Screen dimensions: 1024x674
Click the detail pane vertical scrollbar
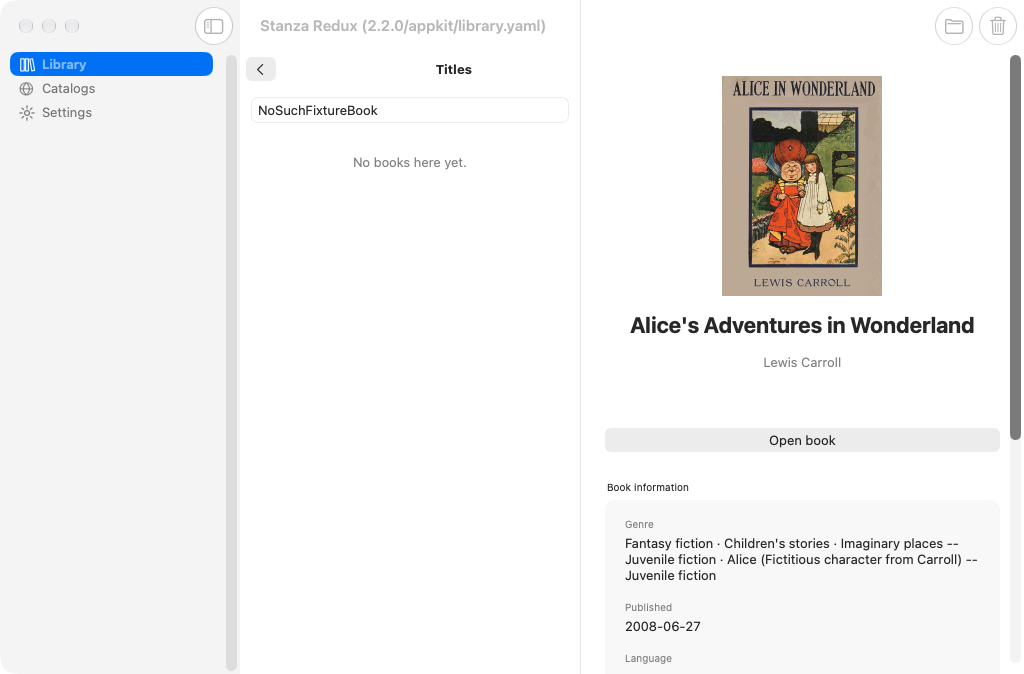pos(1015,248)
